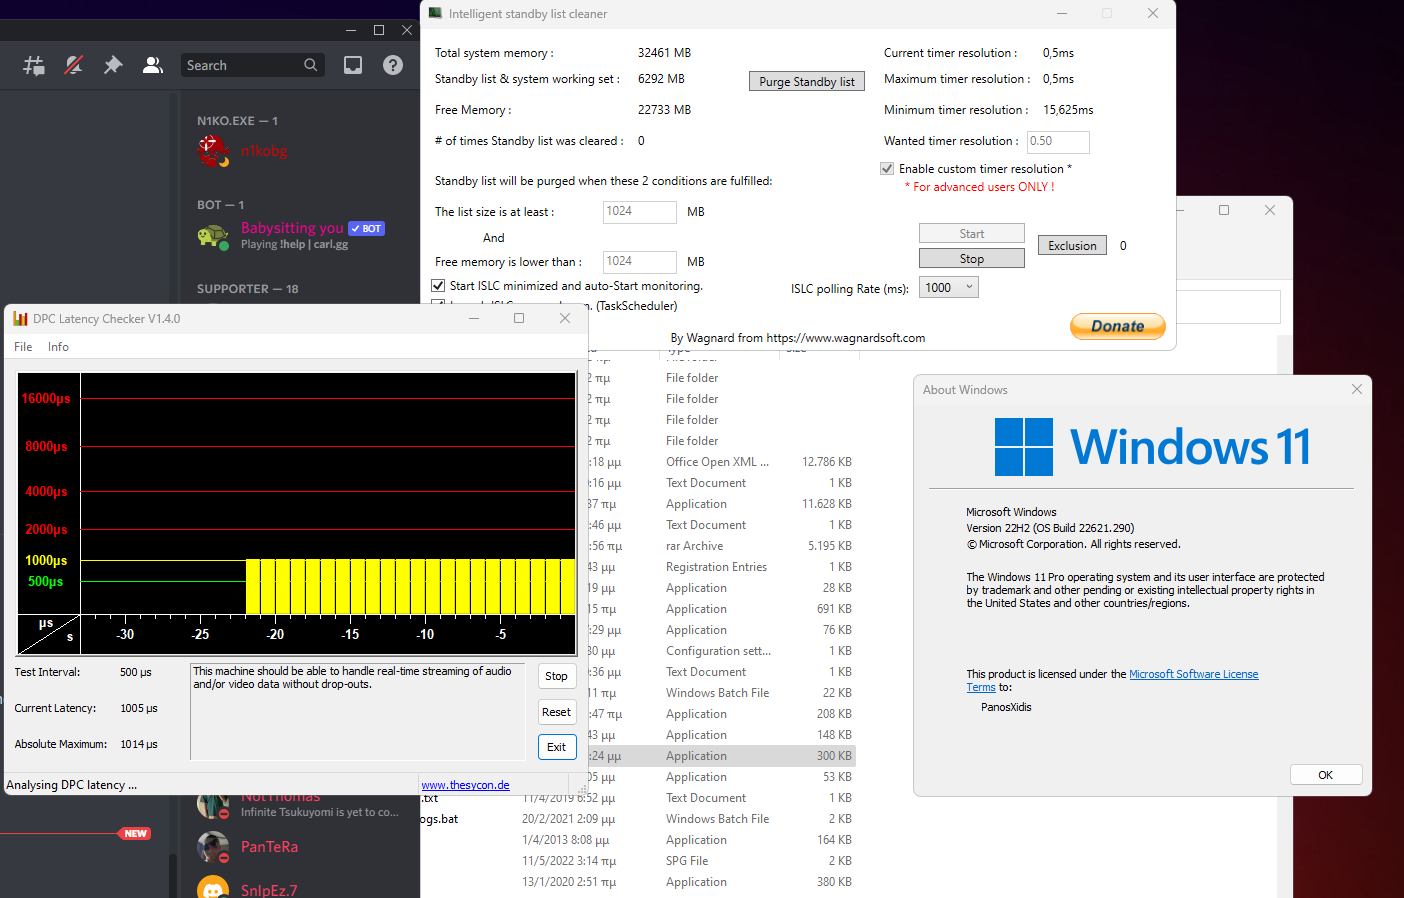The width and height of the screenshot is (1404, 898).
Task: Close the About Windows dialog
Action: (1357, 389)
